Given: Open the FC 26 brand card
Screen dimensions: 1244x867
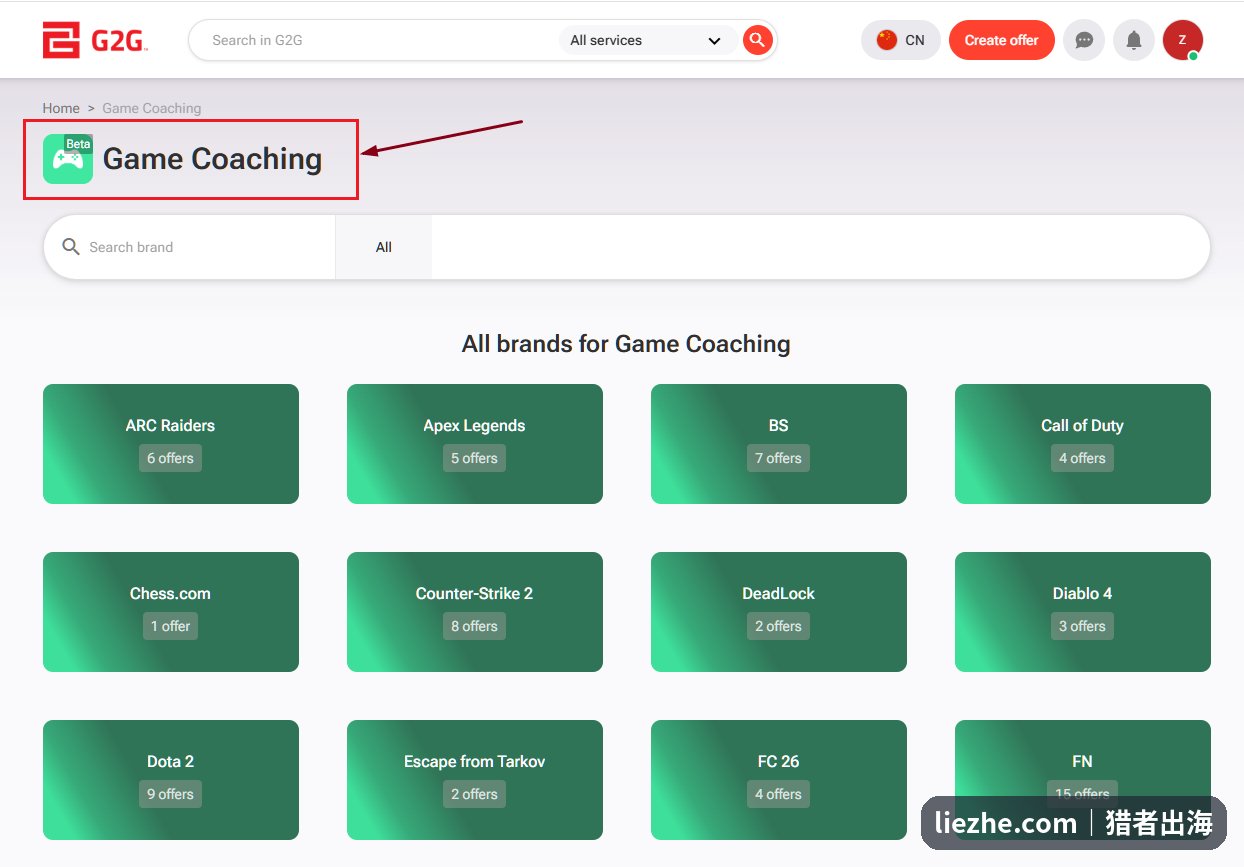Looking at the screenshot, I should coord(779,780).
